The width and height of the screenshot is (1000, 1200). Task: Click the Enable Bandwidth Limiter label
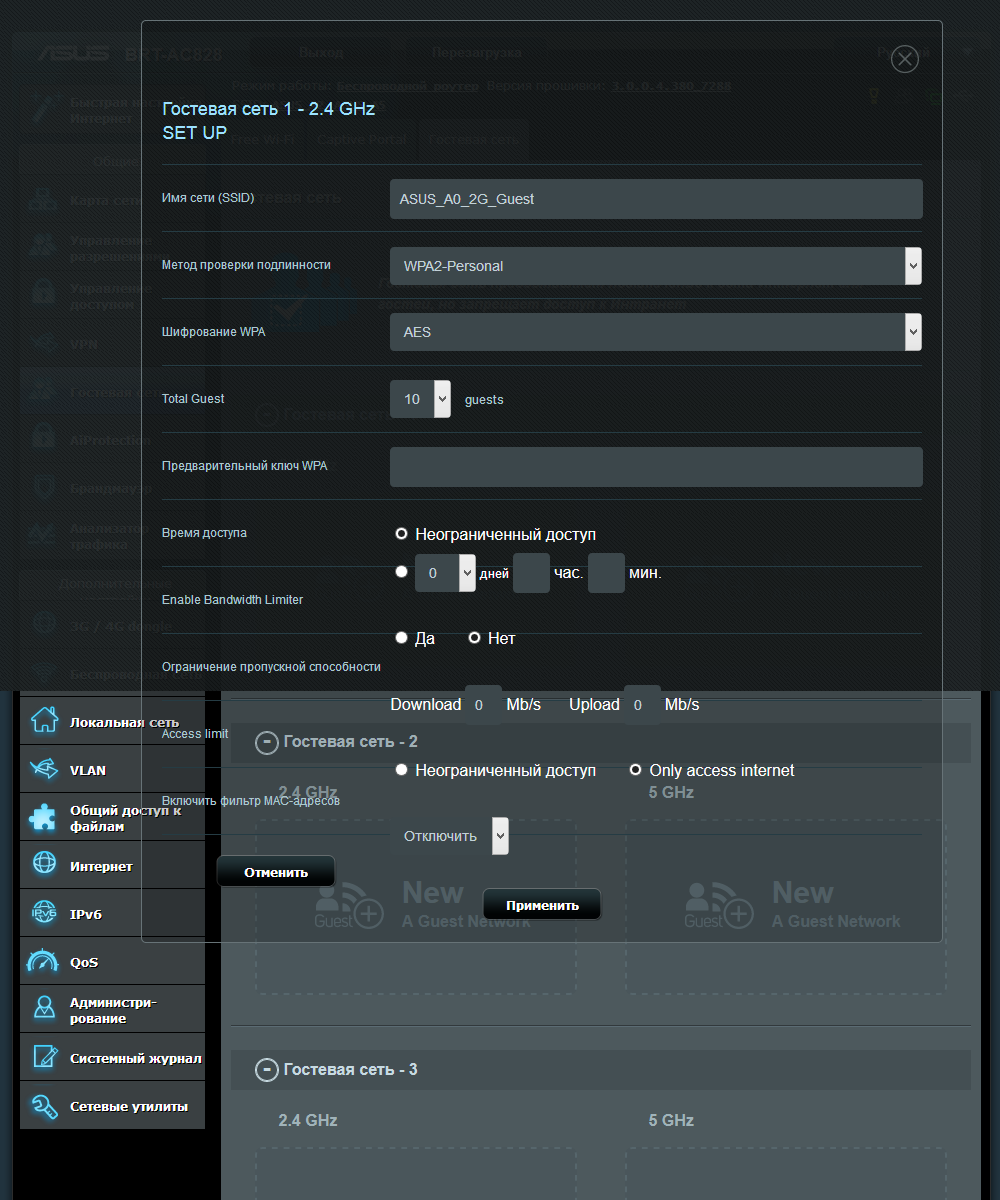232,600
